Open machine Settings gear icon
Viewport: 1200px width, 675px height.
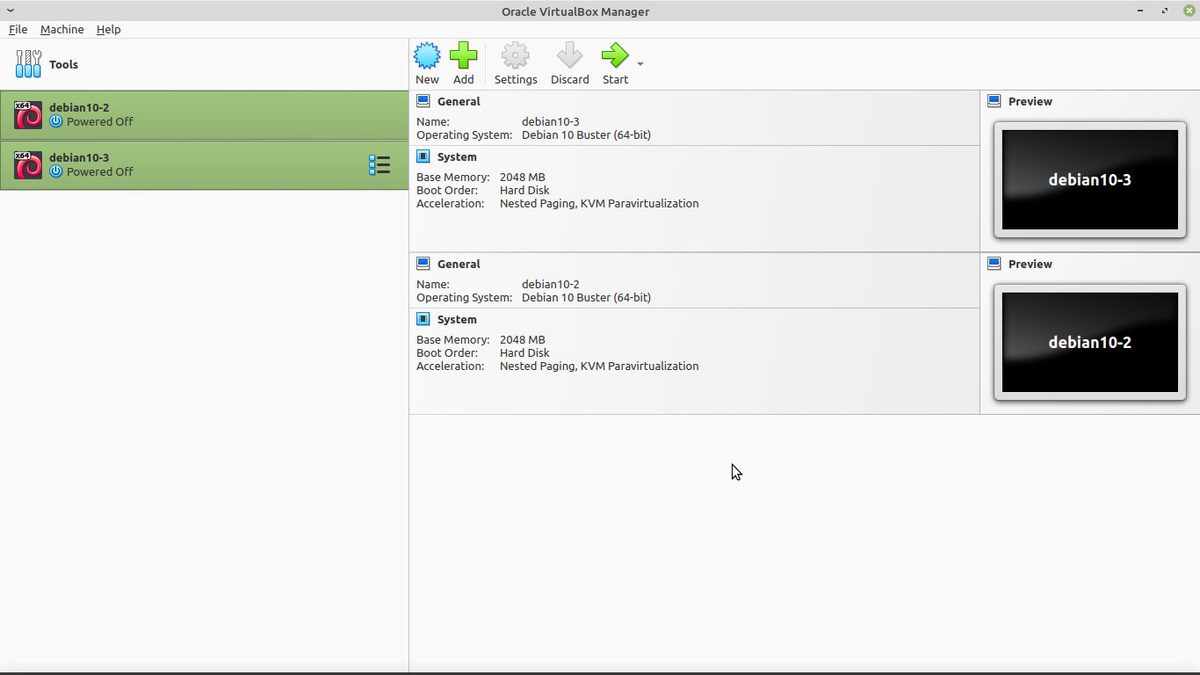point(515,55)
